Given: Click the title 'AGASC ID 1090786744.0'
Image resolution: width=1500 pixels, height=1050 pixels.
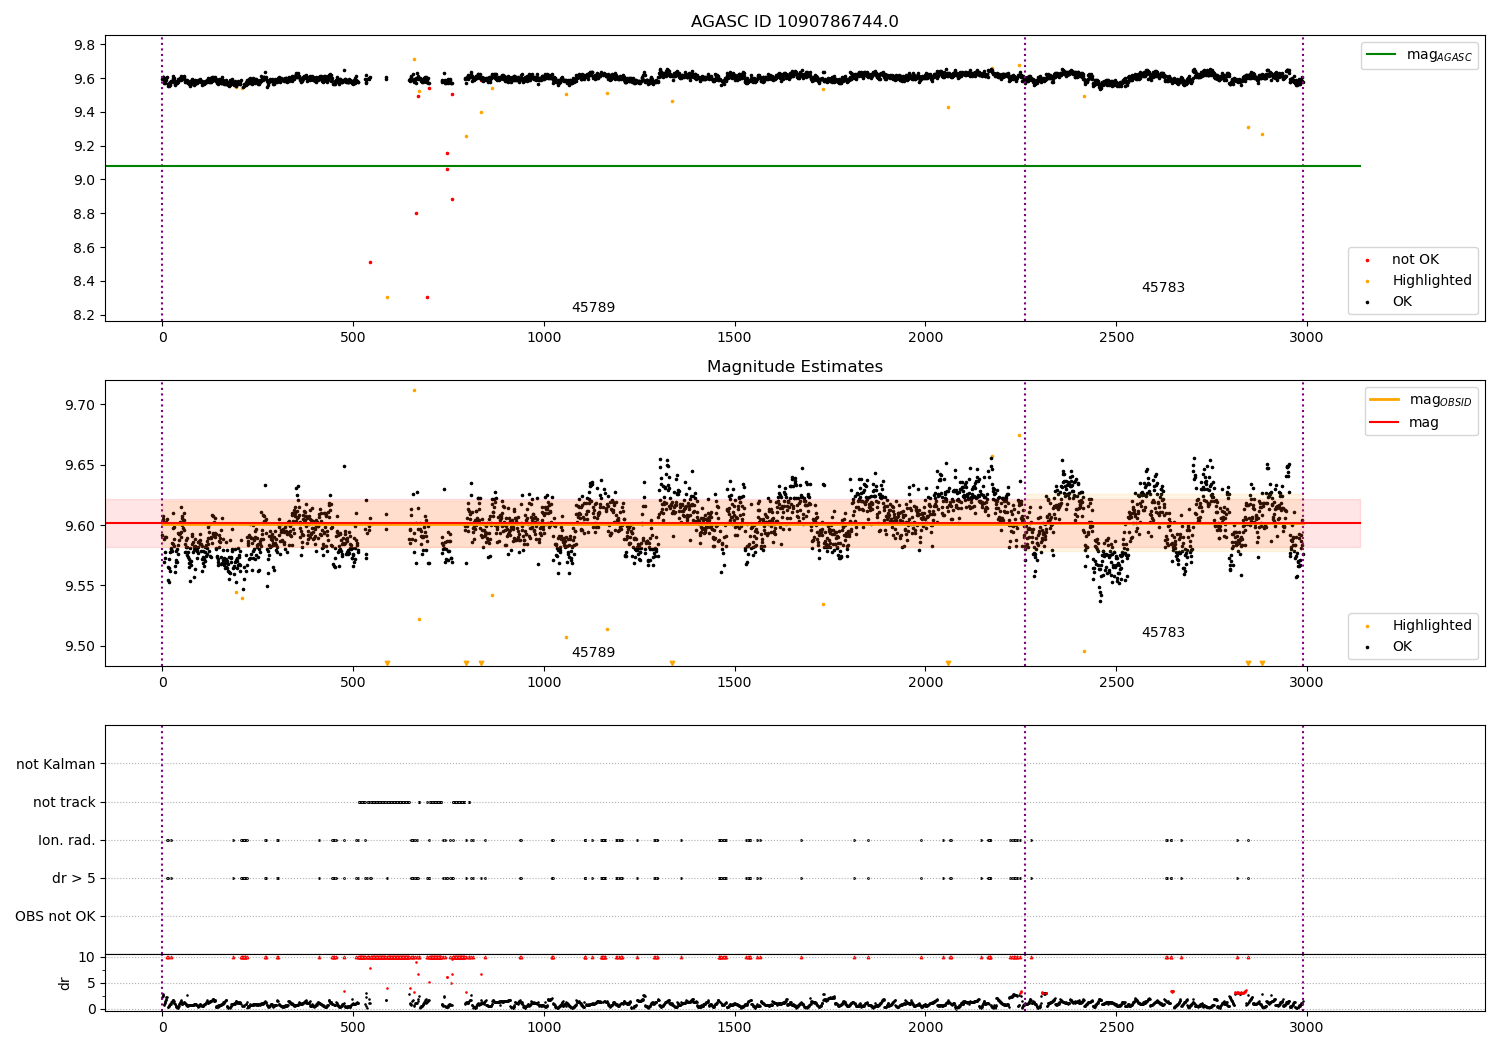Looking at the screenshot, I should 794,22.
